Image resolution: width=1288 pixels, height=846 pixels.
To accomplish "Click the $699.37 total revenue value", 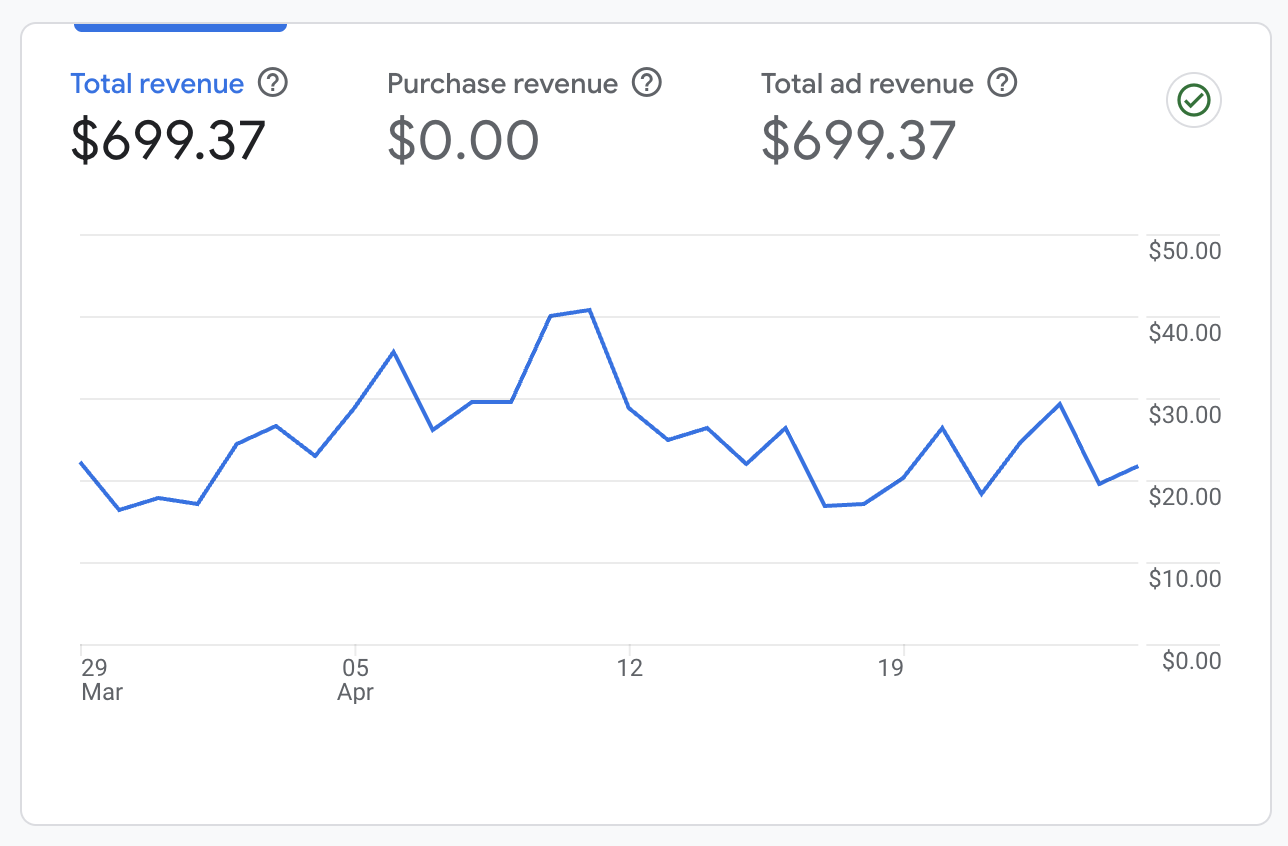I will click(167, 140).
